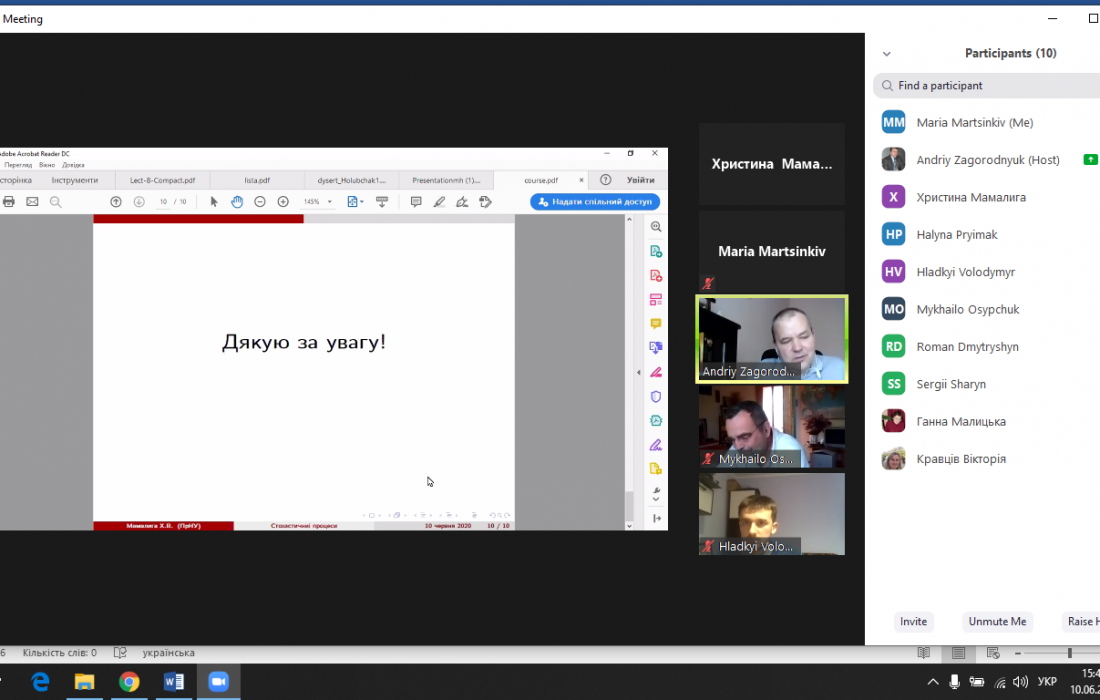Viewport: 1100px width, 700px height.
Task: Switch to the lista.pdf tab
Action: 257,180
